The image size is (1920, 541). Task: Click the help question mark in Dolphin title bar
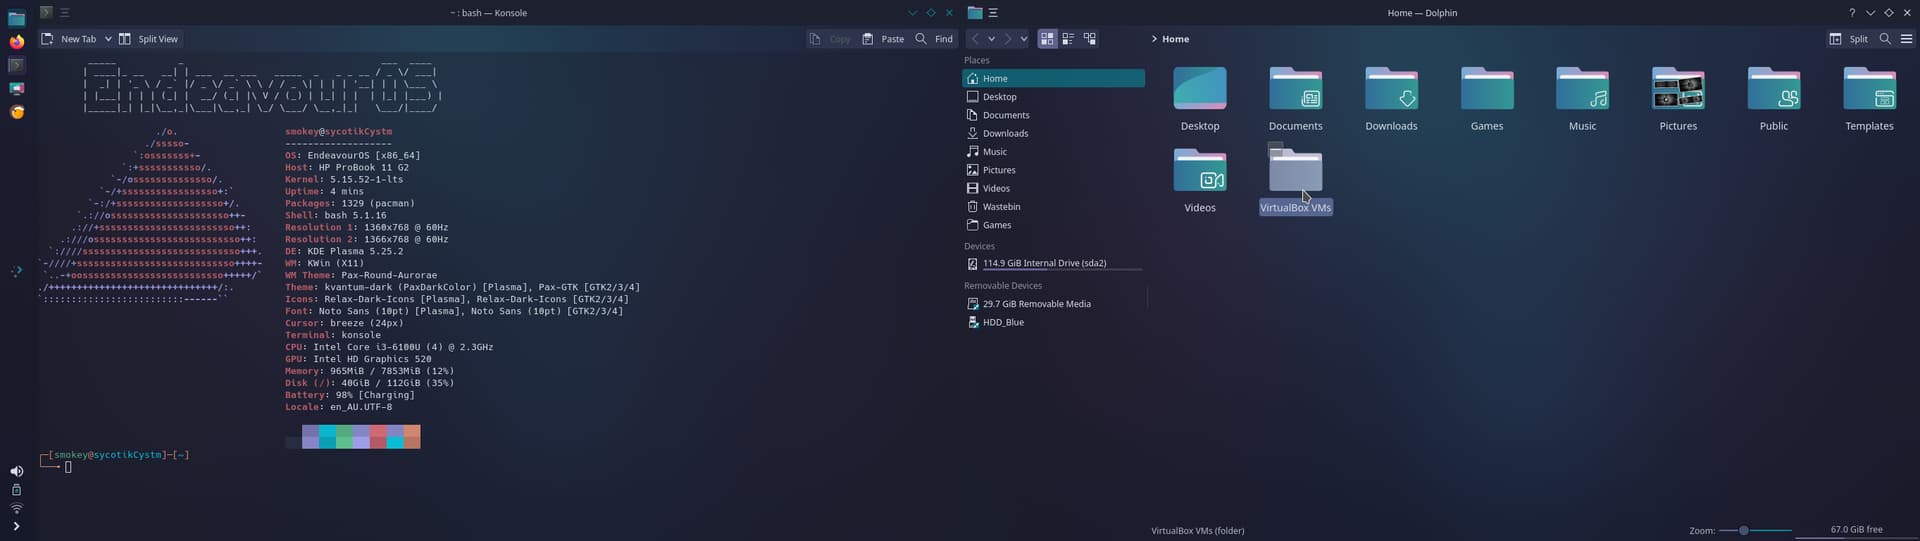pos(1852,13)
